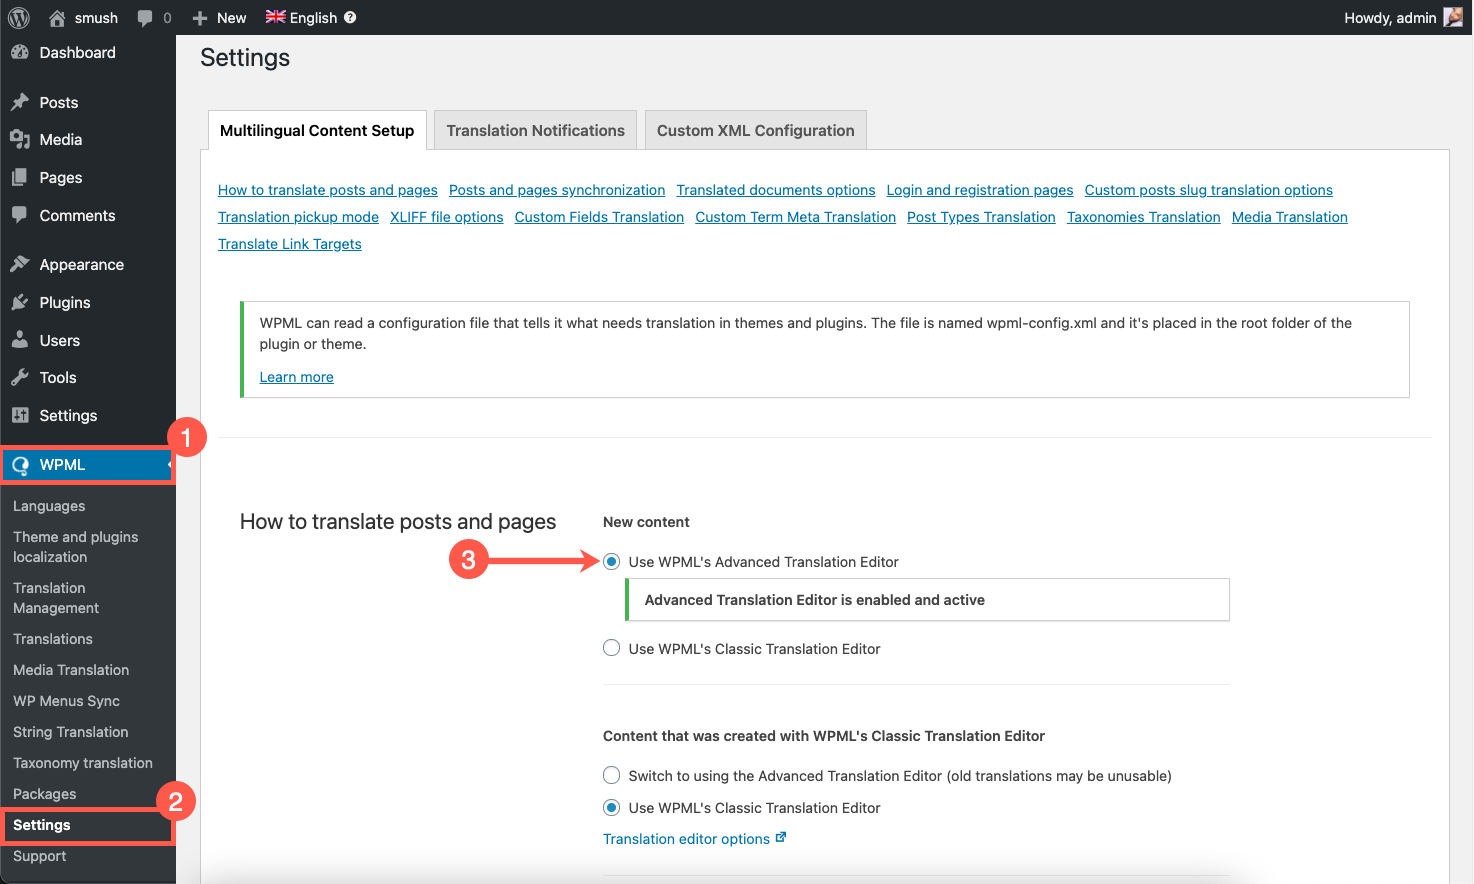
Task: Click Learn more link in config notice
Action: click(297, 377)
